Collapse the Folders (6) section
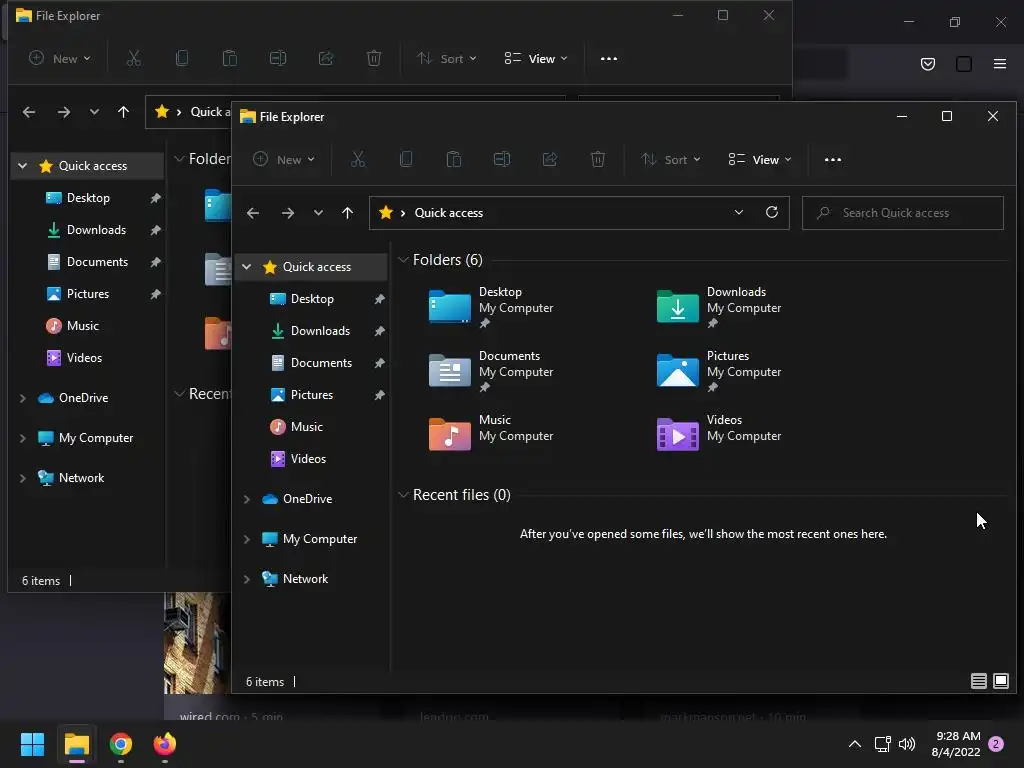The height and width of the screenshot is (768, 1024). click(403, 260)
